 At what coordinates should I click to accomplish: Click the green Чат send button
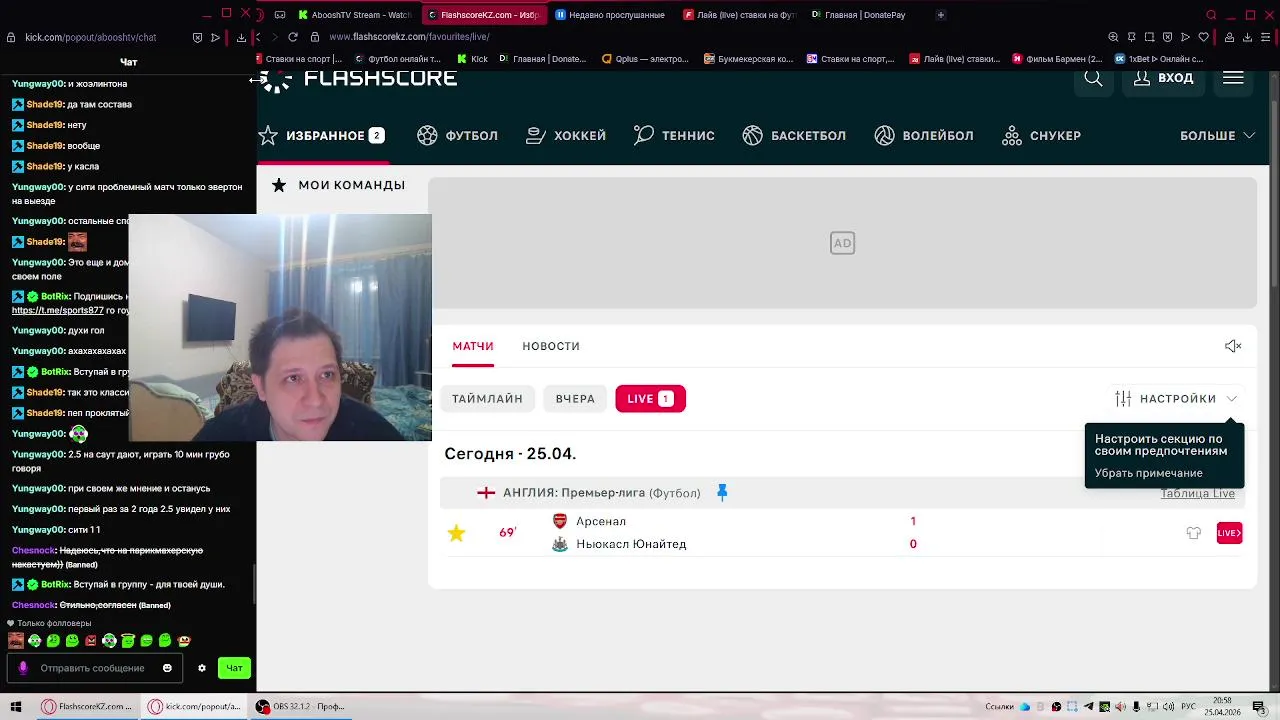tap(234, 668)
